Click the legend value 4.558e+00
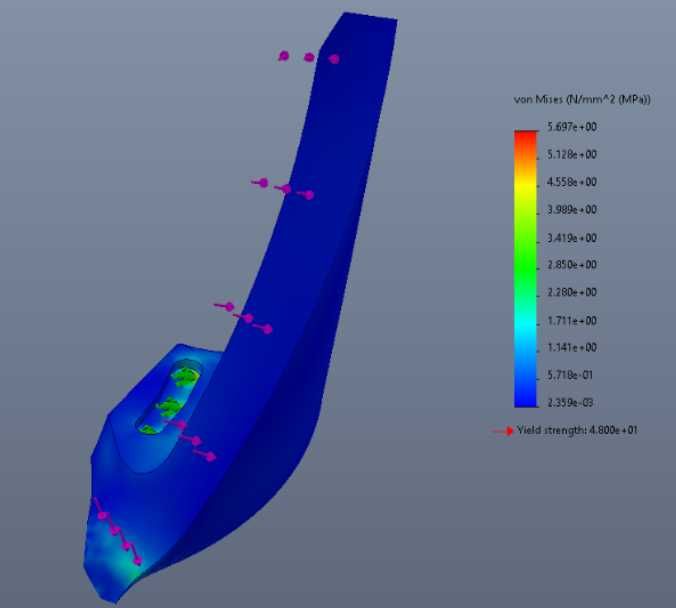The image size is (676, 608). coord(572,182)
